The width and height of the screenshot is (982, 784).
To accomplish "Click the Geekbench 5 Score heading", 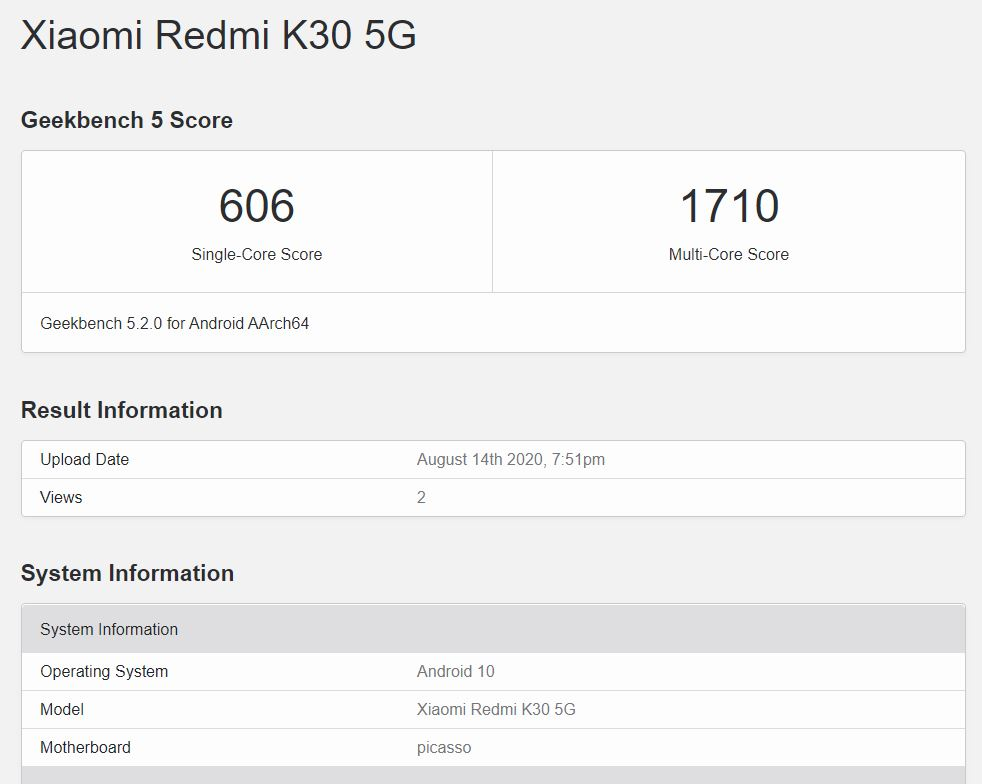I will click(126, 120).
